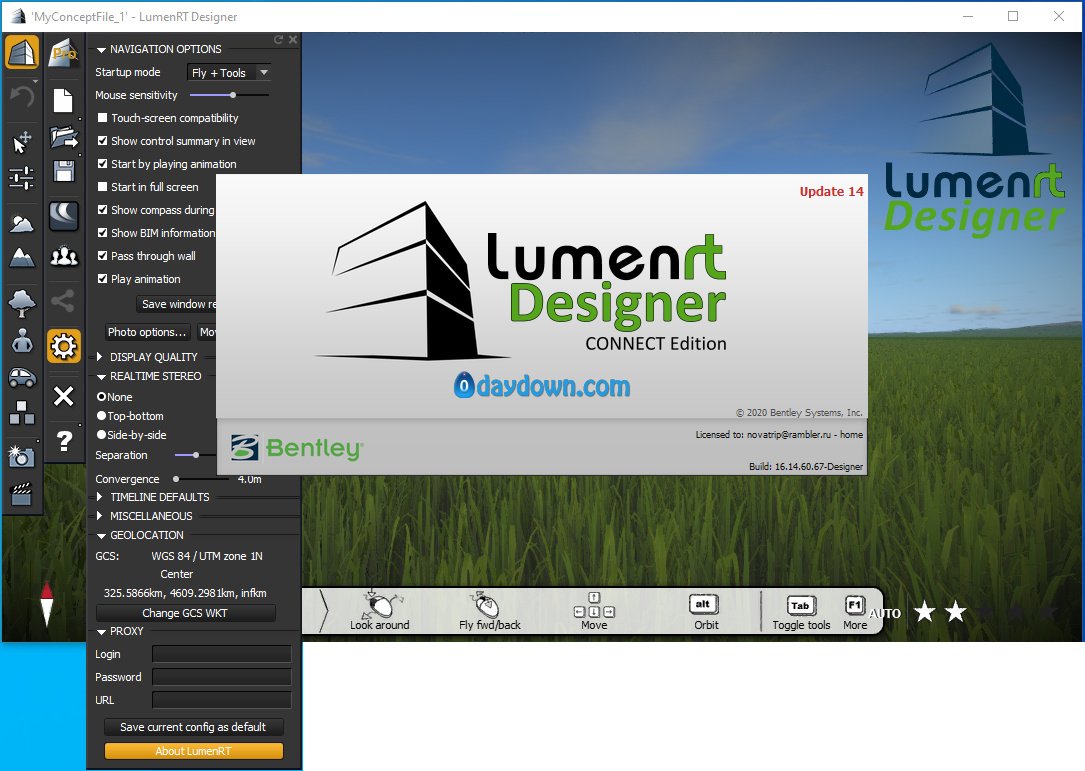This screenshot has width=1085, height=771.
Task: Select Top-bottom stereo mode
Action: tap(102, 415)
